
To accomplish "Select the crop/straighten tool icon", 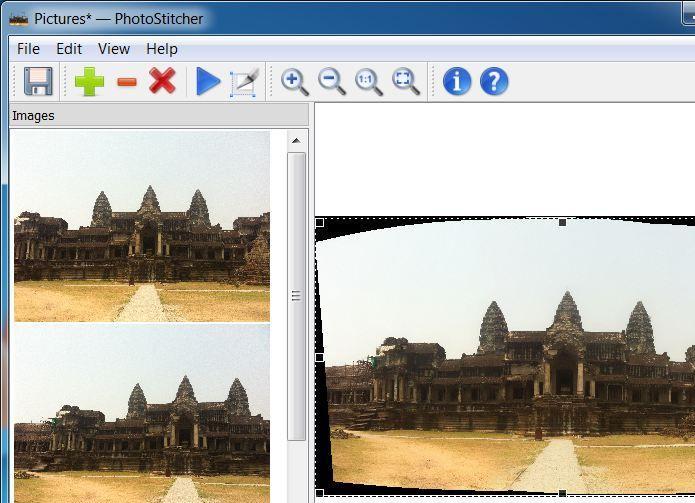I will tap(244, 82).
